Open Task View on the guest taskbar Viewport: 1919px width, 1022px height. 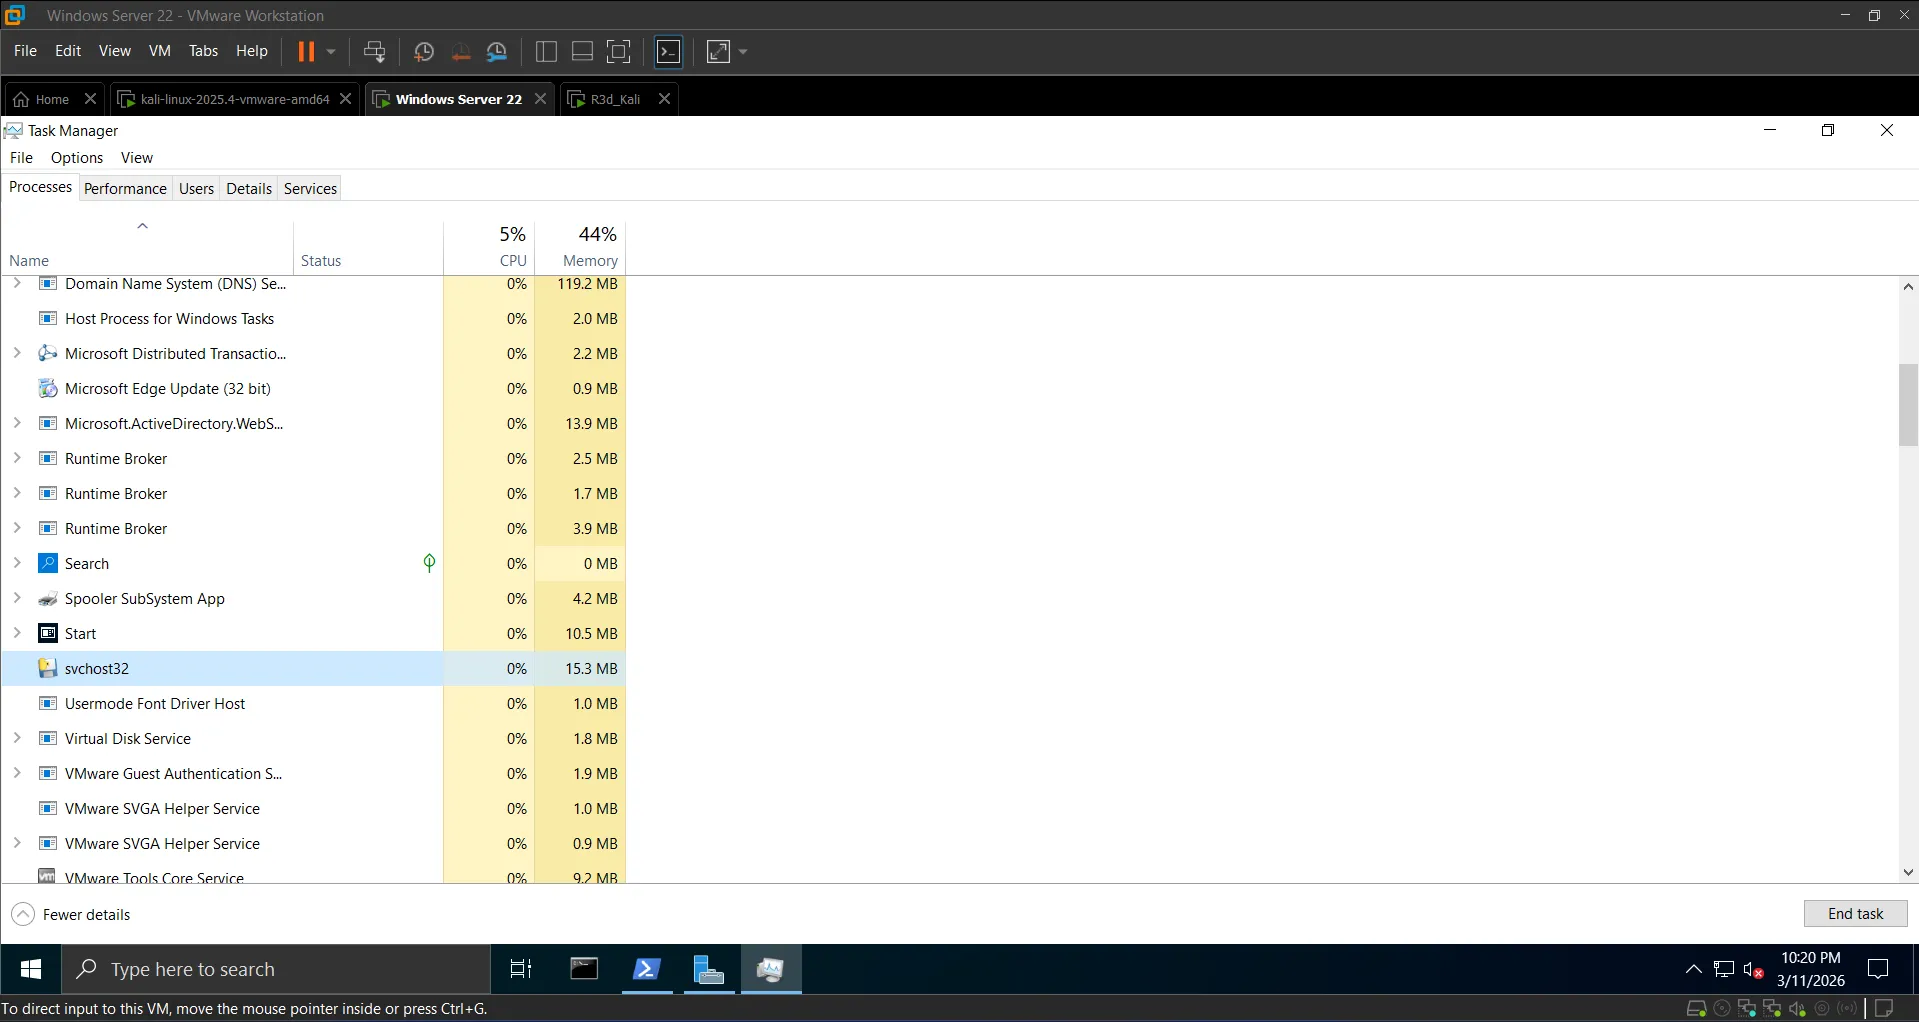click(521, 969)
